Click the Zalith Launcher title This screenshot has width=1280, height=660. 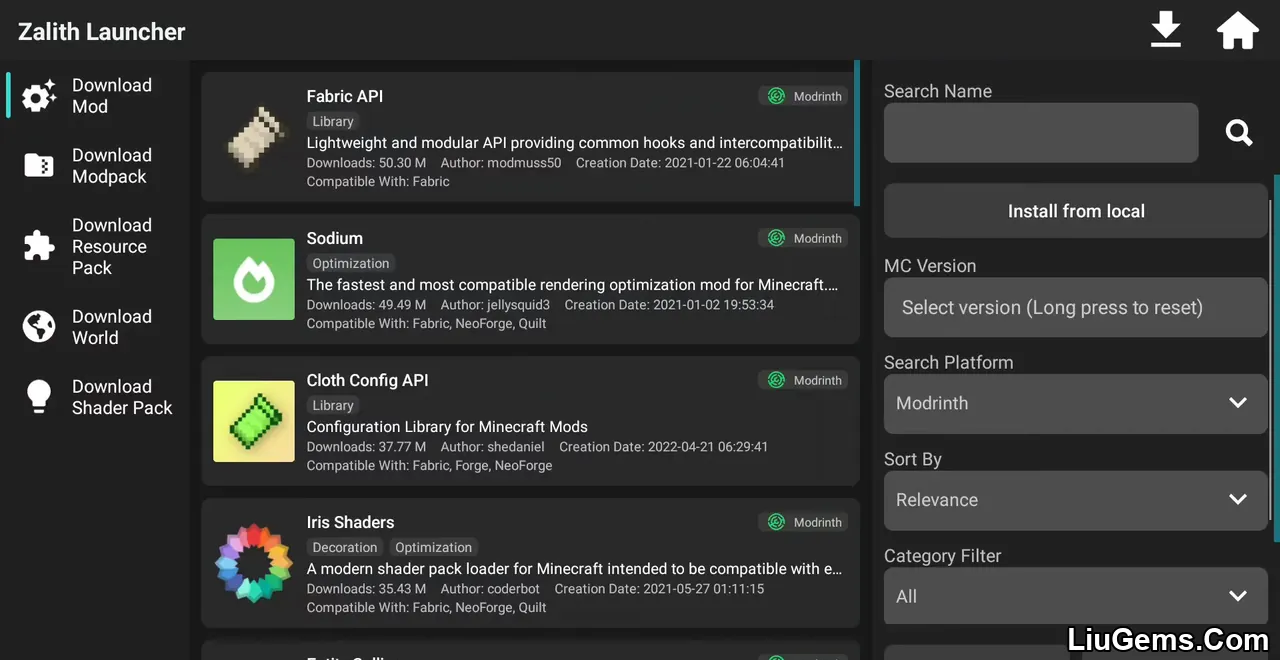click(x=101, y=31)
